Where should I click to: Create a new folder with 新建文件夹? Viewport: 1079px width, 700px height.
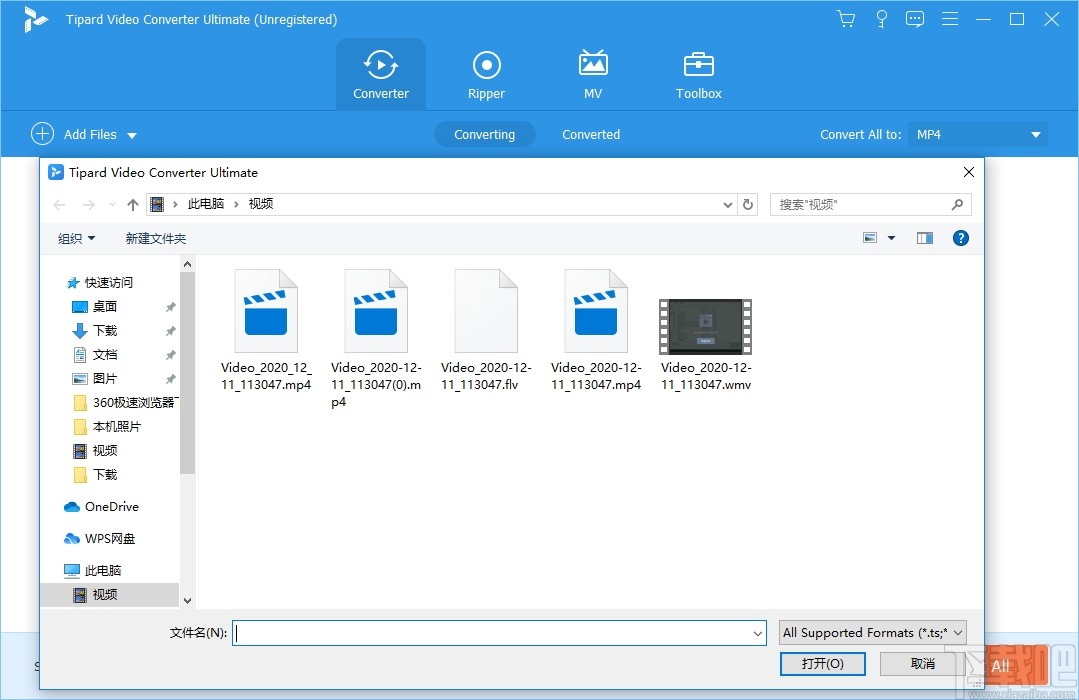tap(156, 238)
